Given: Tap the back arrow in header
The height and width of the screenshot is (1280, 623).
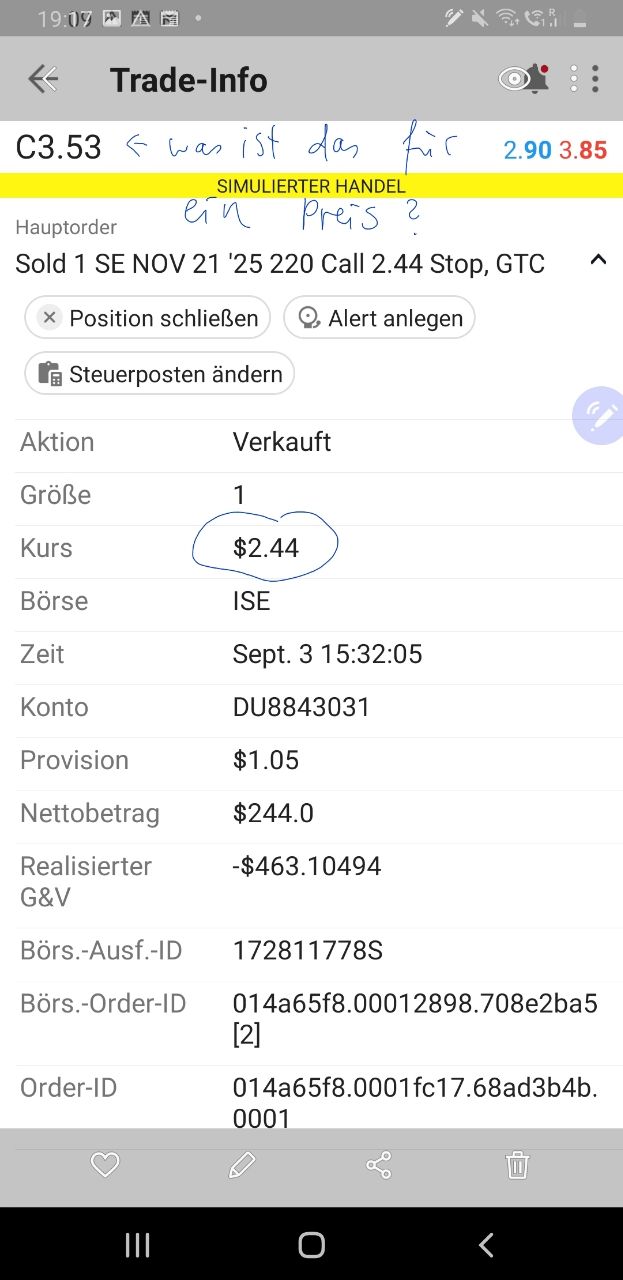Looking at the screenshot, I should click(x=43, y=79).
